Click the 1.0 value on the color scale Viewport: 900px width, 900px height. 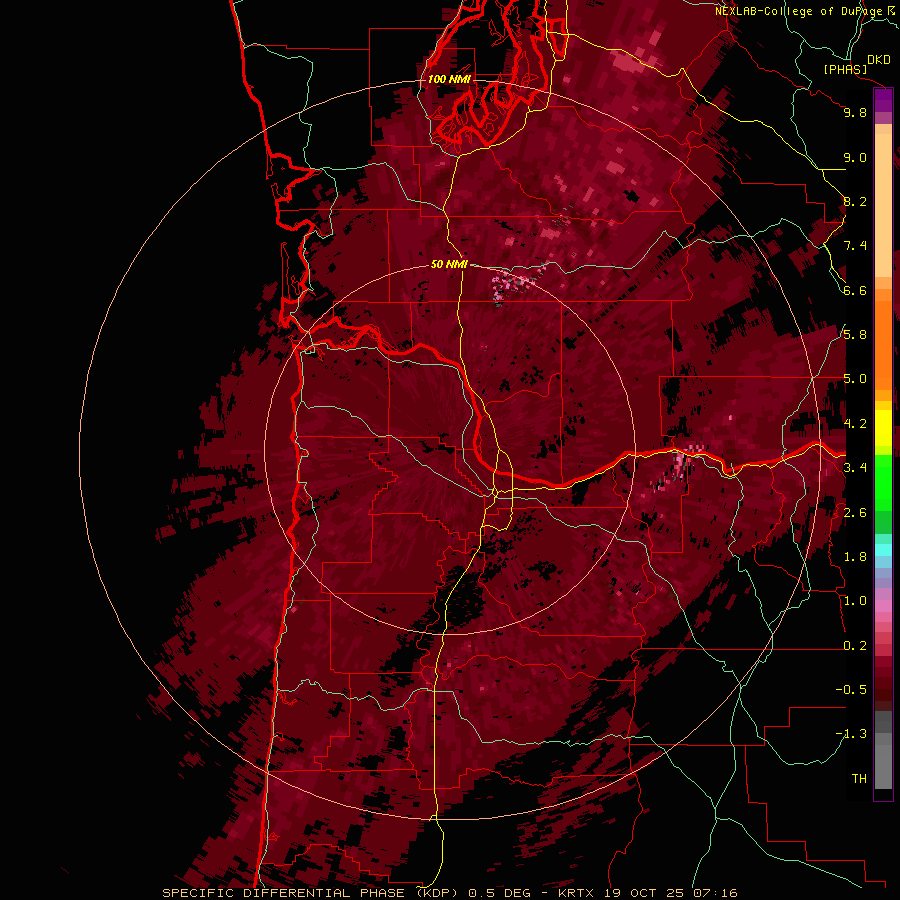point(855,602)
